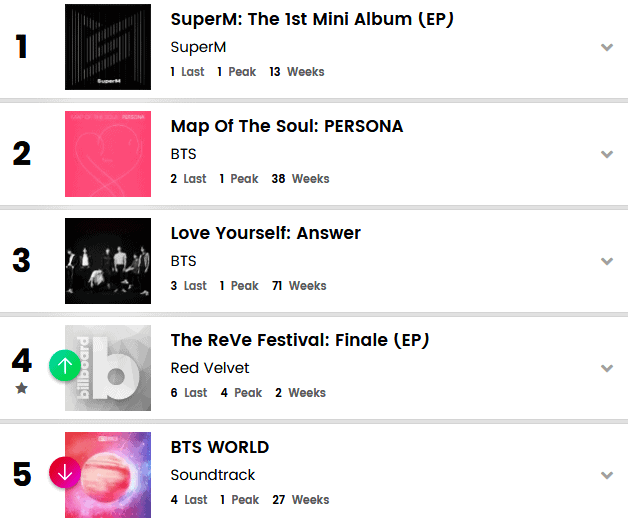Click the pink PERSONA album cover
Viewport: 628px width, 525px height.
108,154
